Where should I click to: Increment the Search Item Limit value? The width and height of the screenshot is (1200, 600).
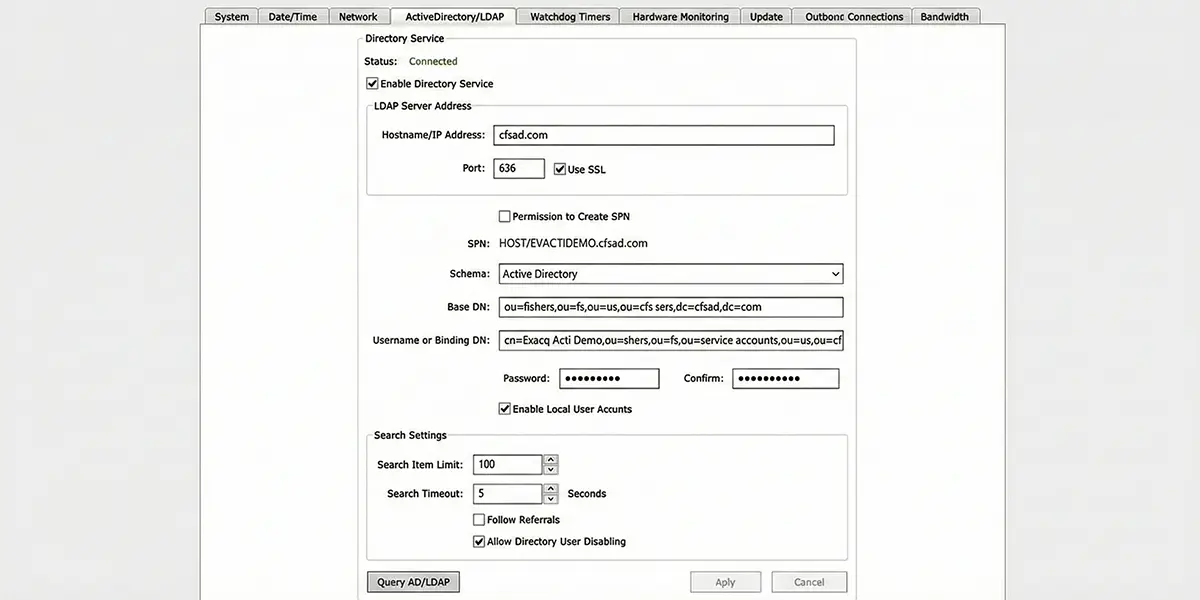(552, 460)
